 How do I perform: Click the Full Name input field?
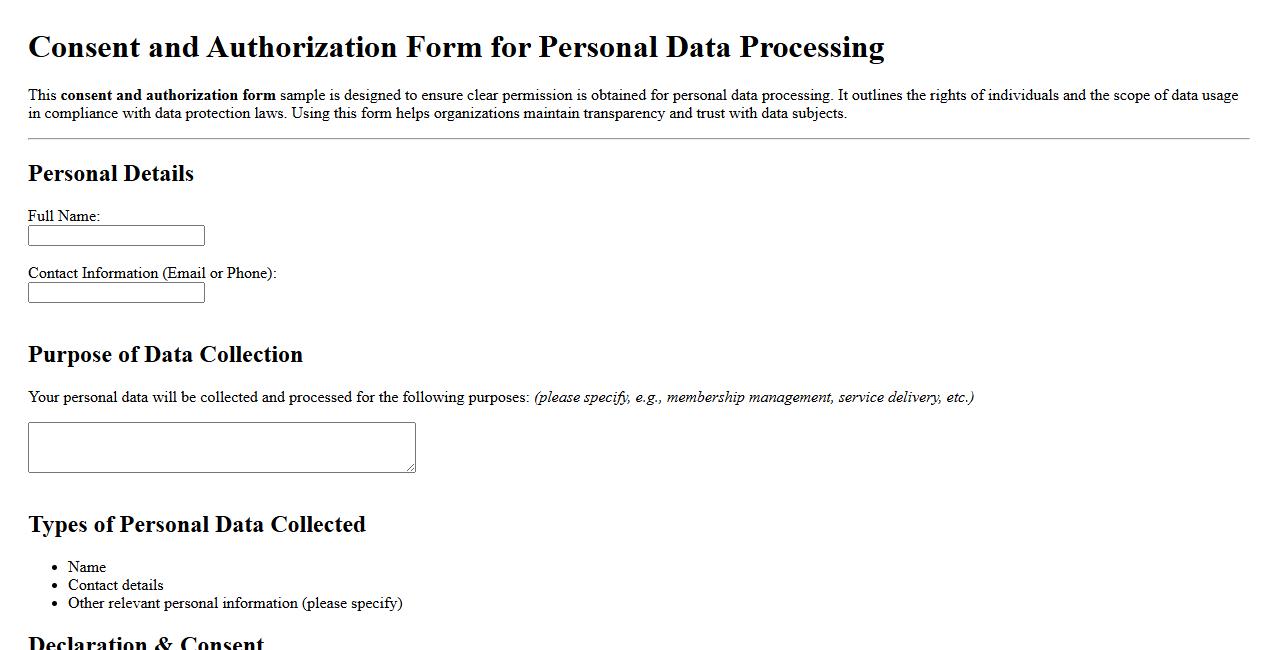pyautogui.click(x=116, y=235)
